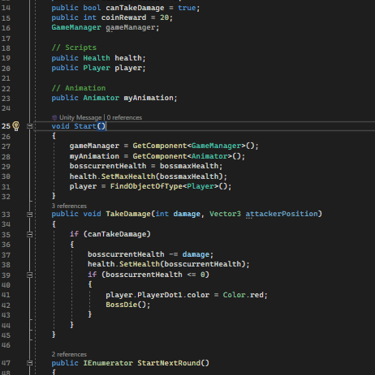The width and height of the screenshot is (375, 375).
Task: Open the '2 references' CodeLens above StartNextRound
Action: click(x=69, y=354)
